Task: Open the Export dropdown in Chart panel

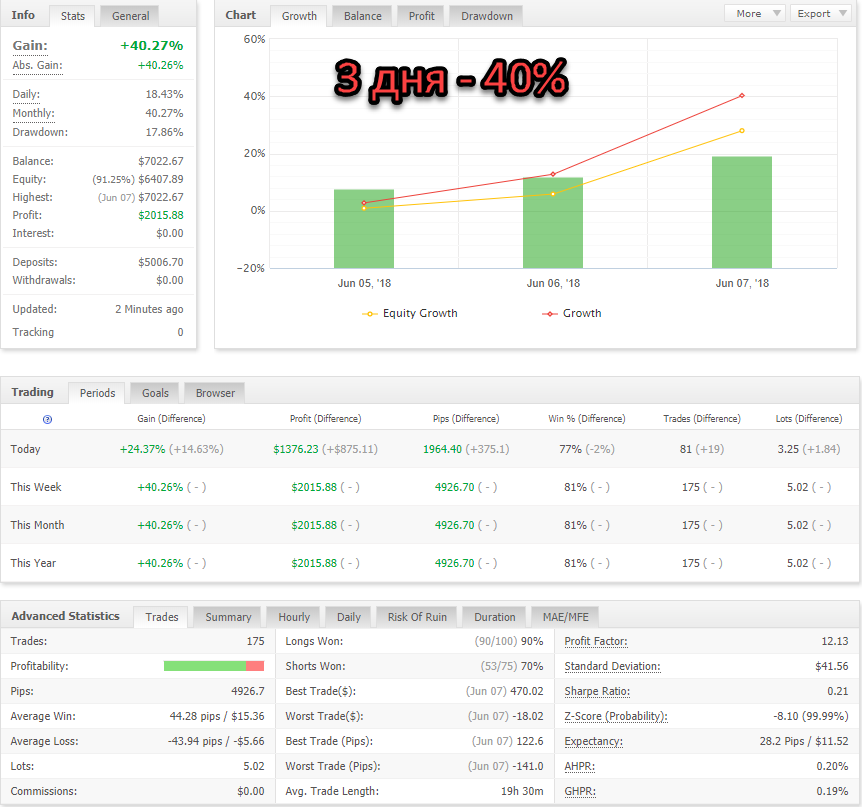Action: pos(821,14)
